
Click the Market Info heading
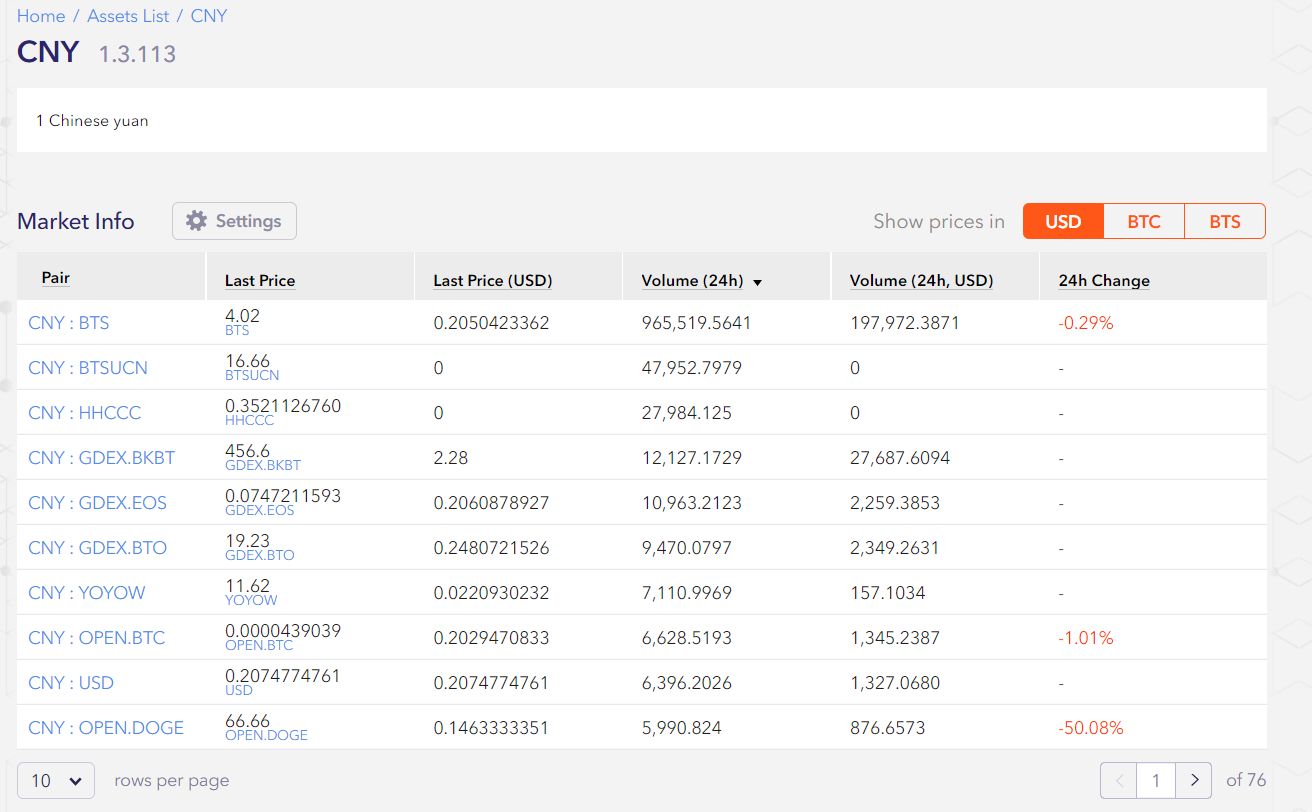pos(76,221)
